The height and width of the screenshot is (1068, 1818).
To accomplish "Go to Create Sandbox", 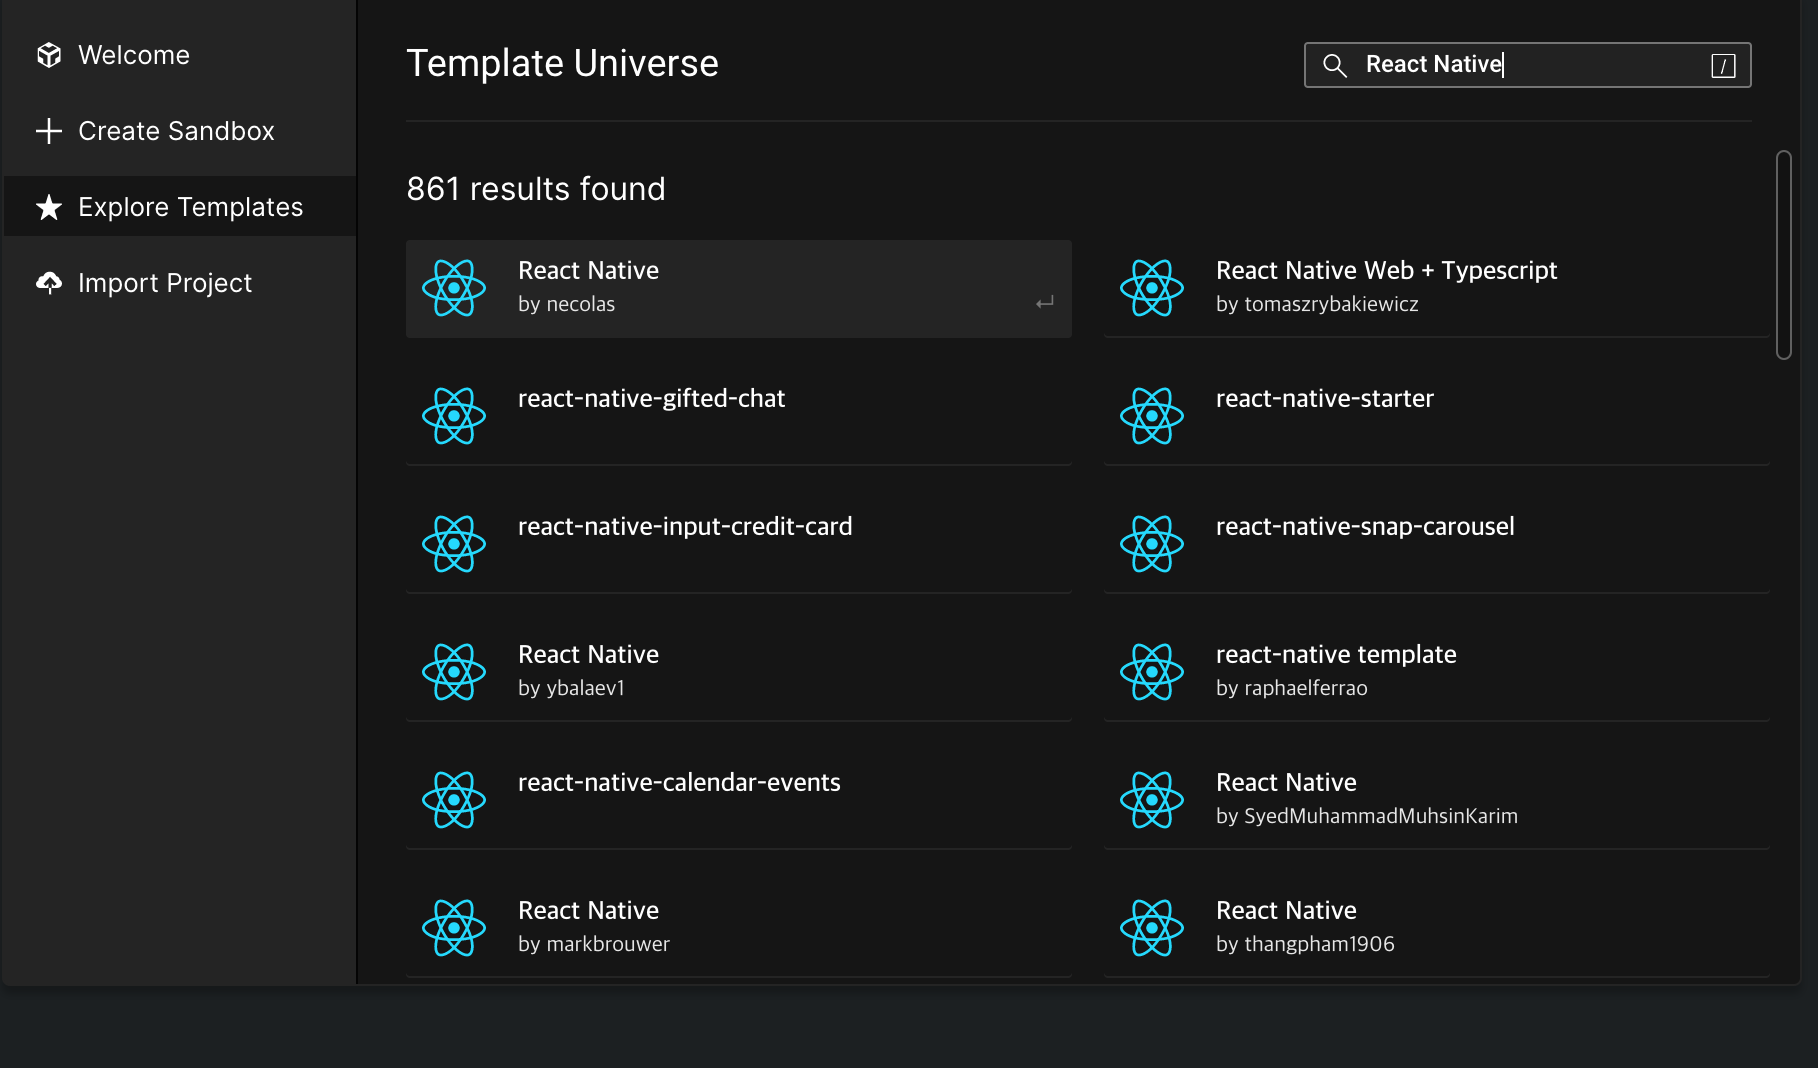I will coord(180,131).
